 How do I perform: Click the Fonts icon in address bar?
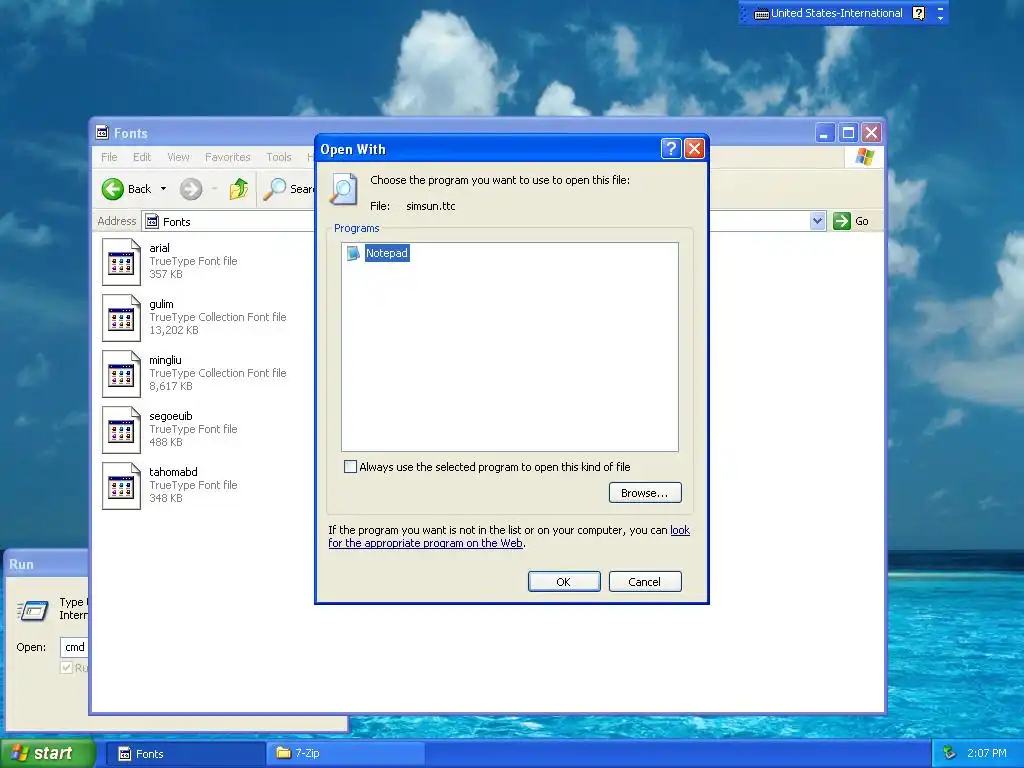click(x=152, y=221)
